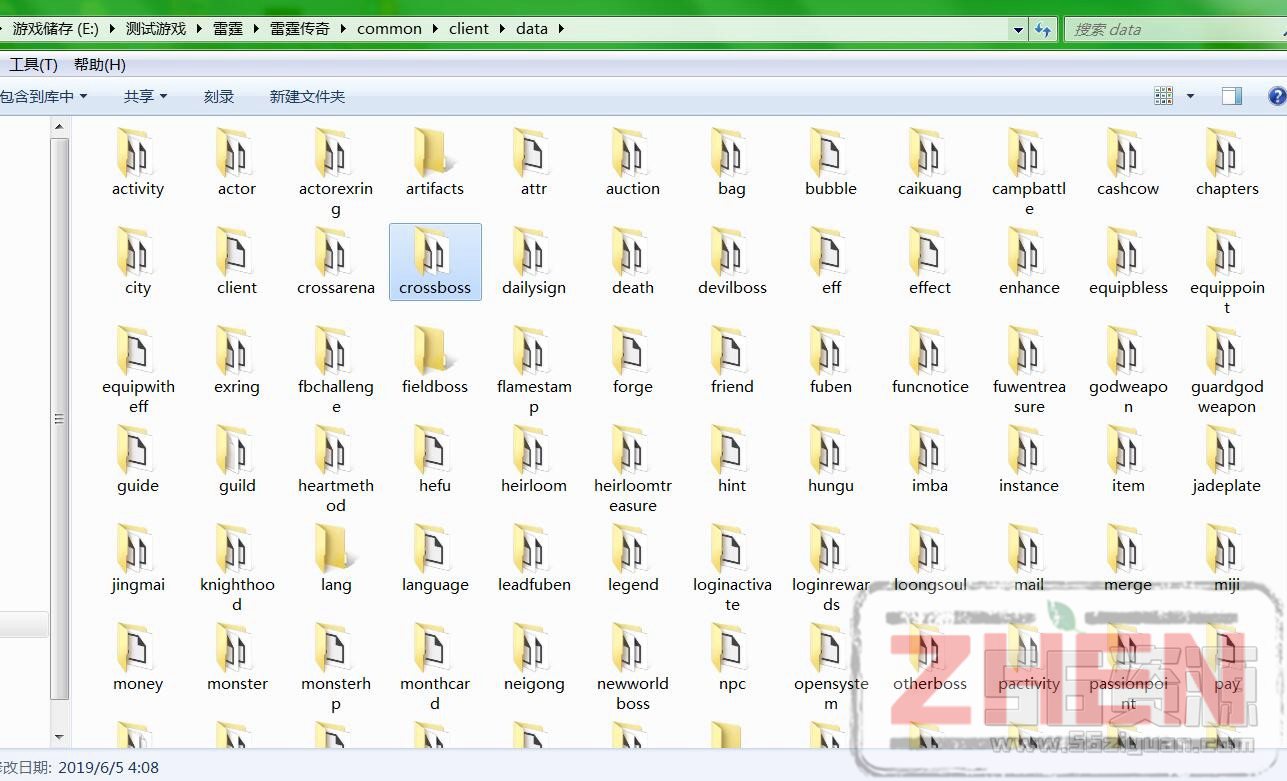Open the 共享 dropdown menu
This screenshot has width=1287, height=781.
click(x=145, y=96)
